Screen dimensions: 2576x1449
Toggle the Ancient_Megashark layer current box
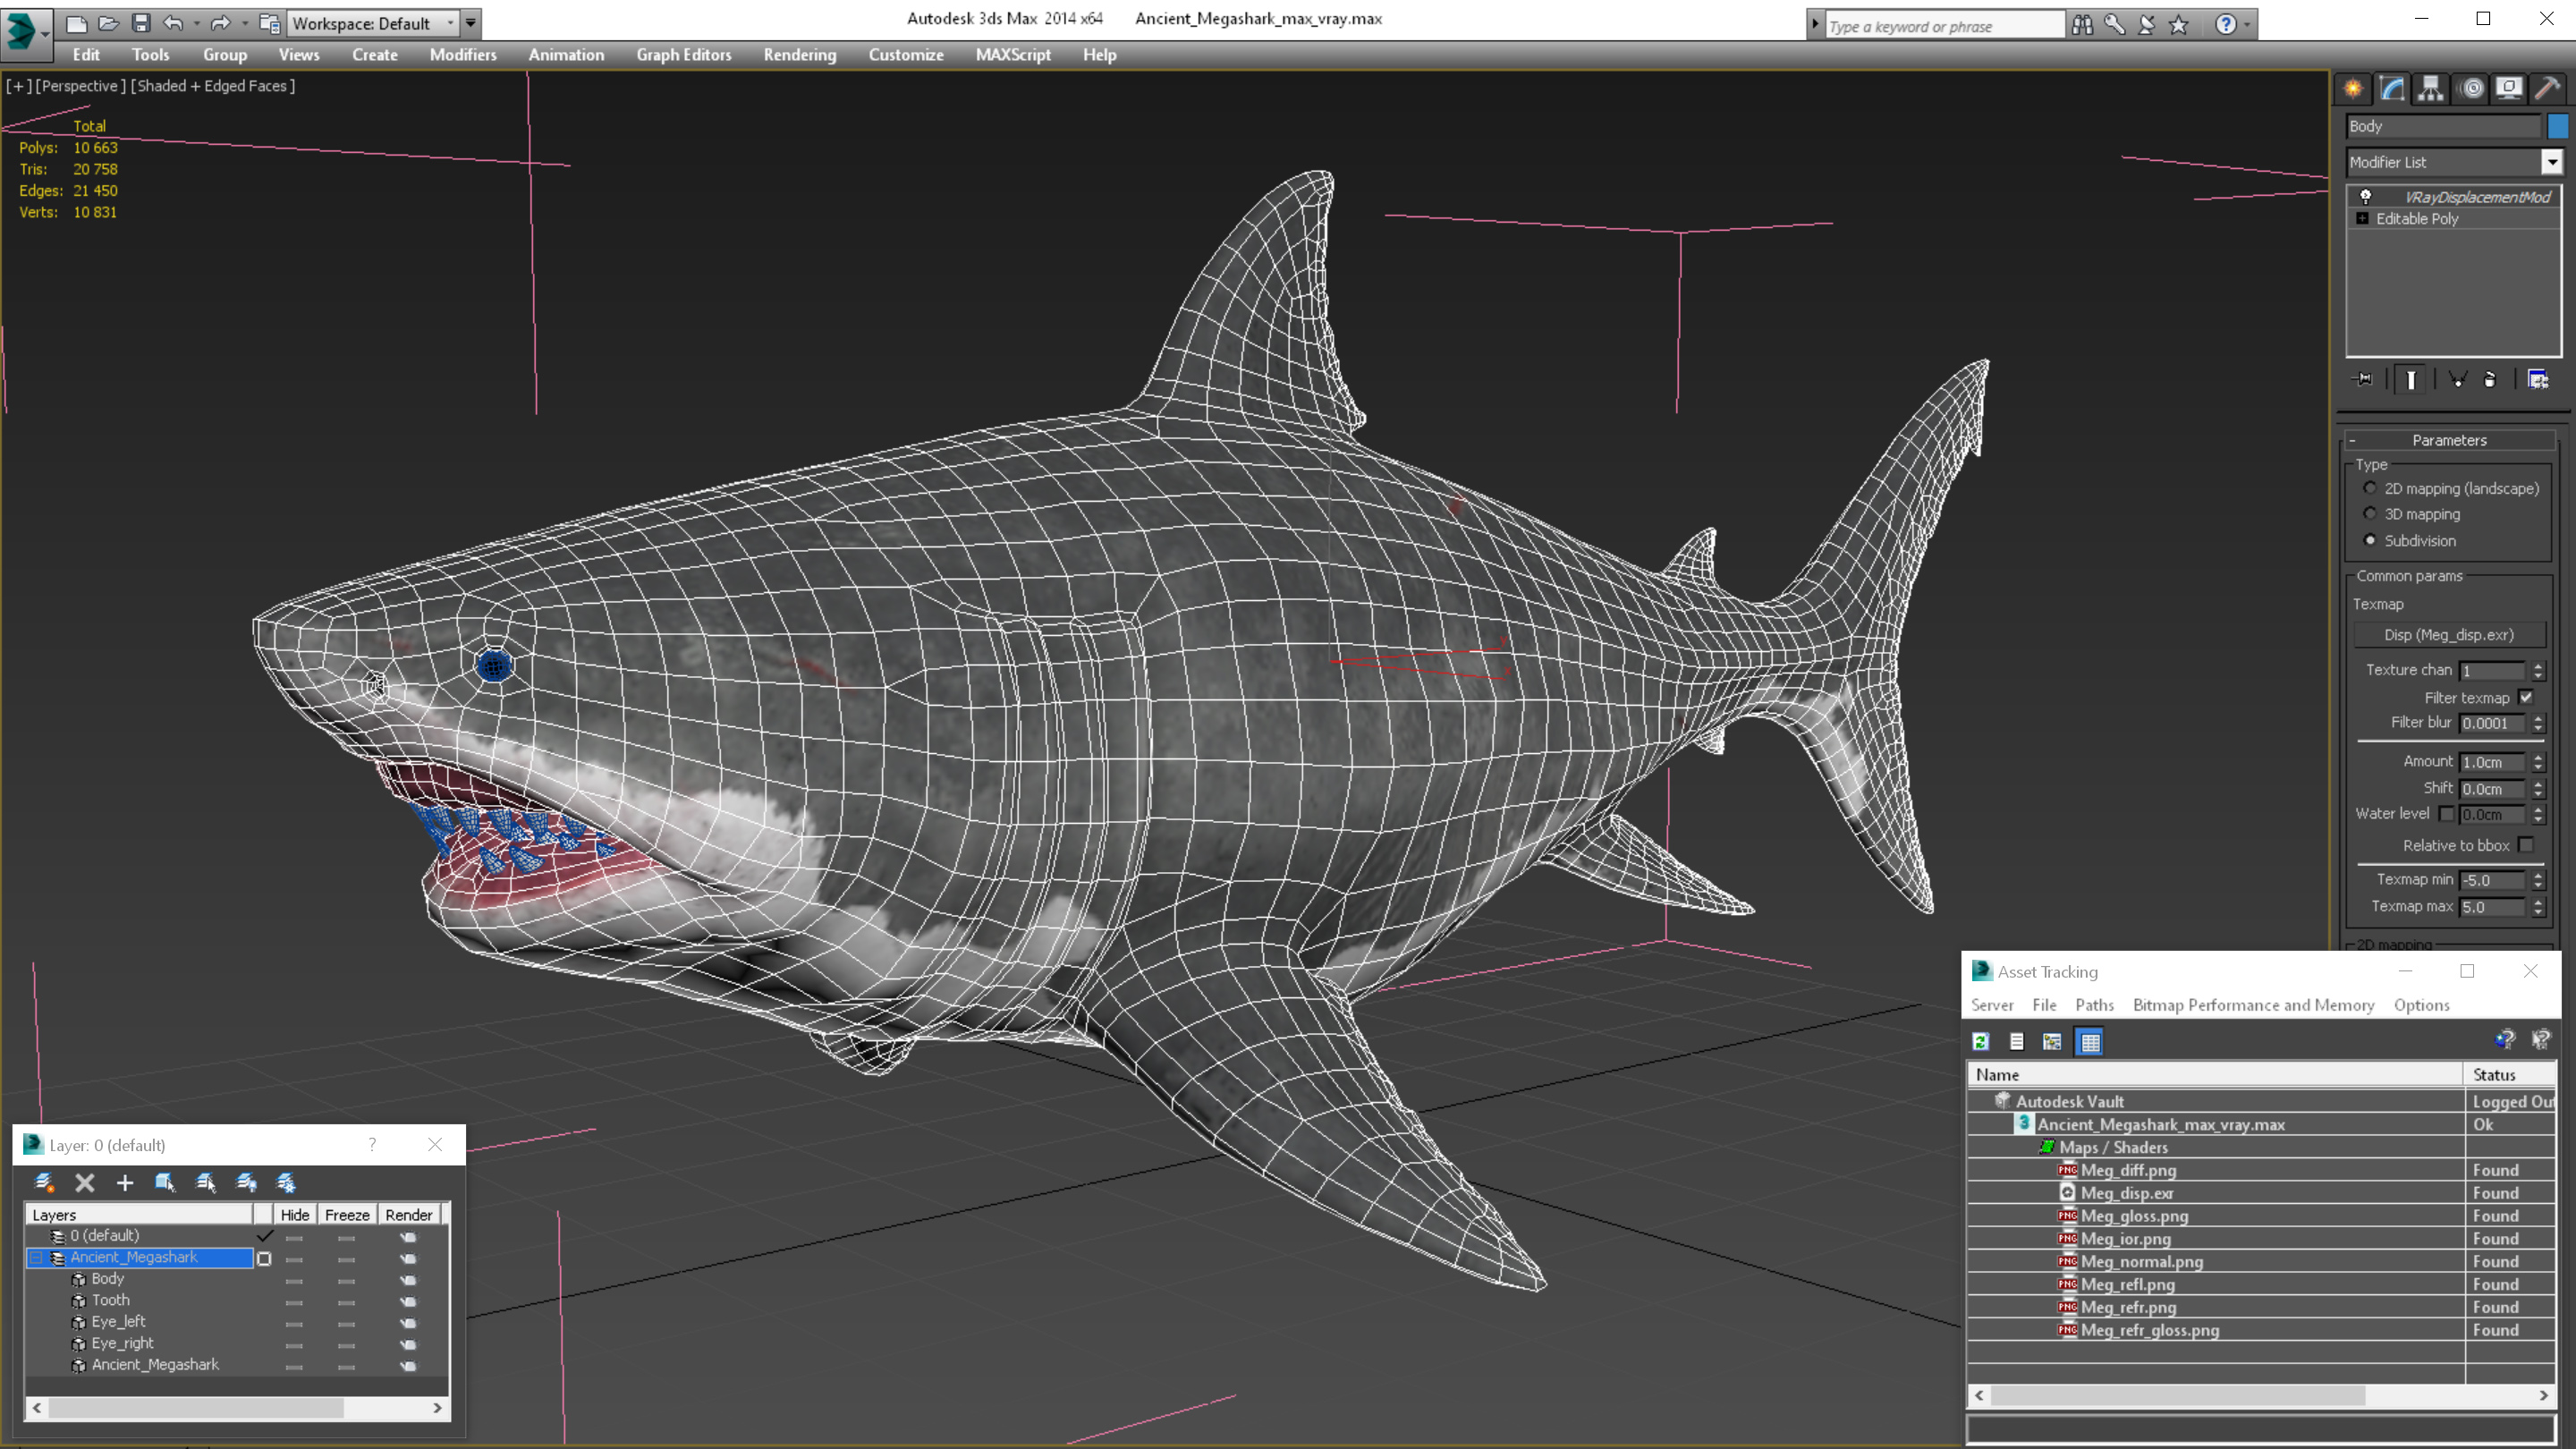click(264, 1258)
